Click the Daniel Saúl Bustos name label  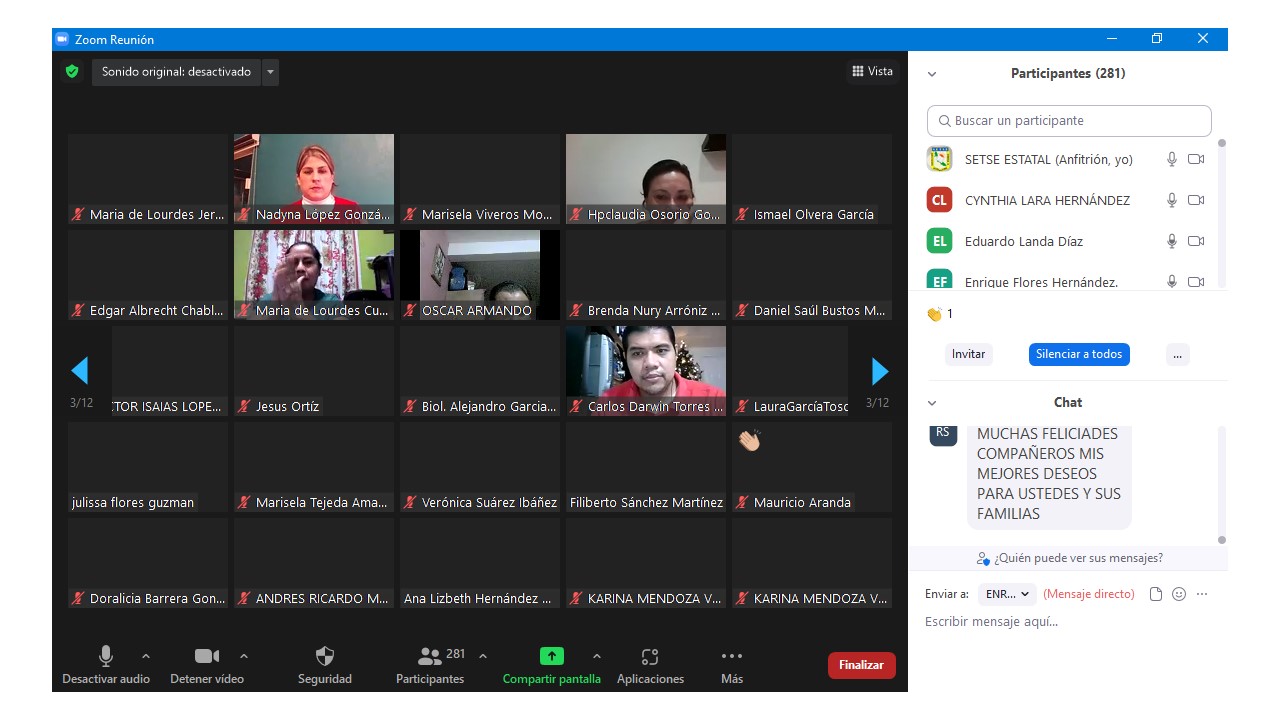tap(820, 311)
